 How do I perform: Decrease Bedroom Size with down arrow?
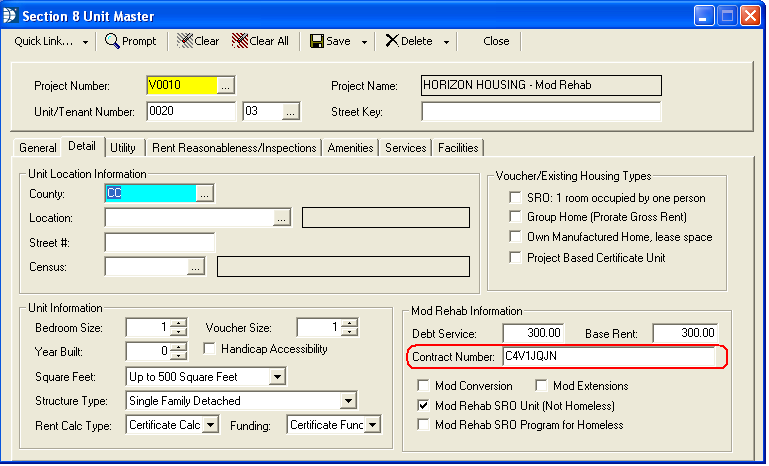coord(179,332)
